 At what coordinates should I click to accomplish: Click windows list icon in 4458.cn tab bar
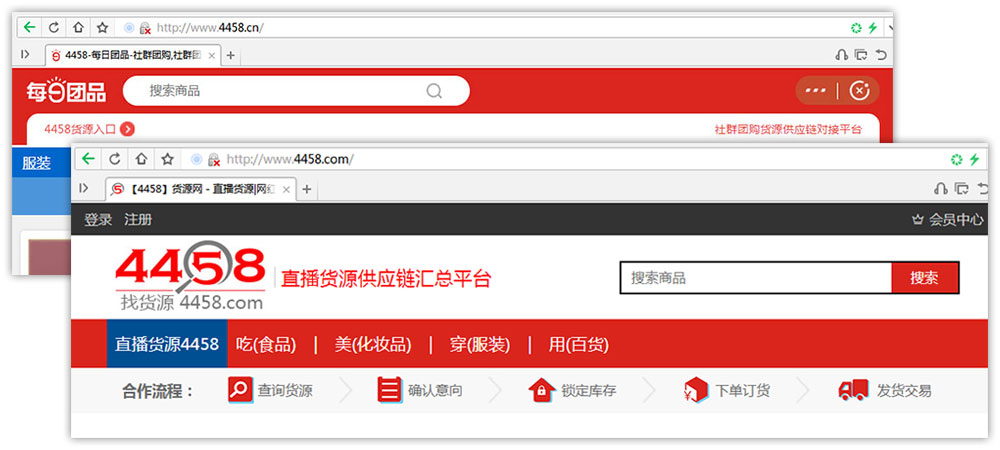click(x=862, y=55)
